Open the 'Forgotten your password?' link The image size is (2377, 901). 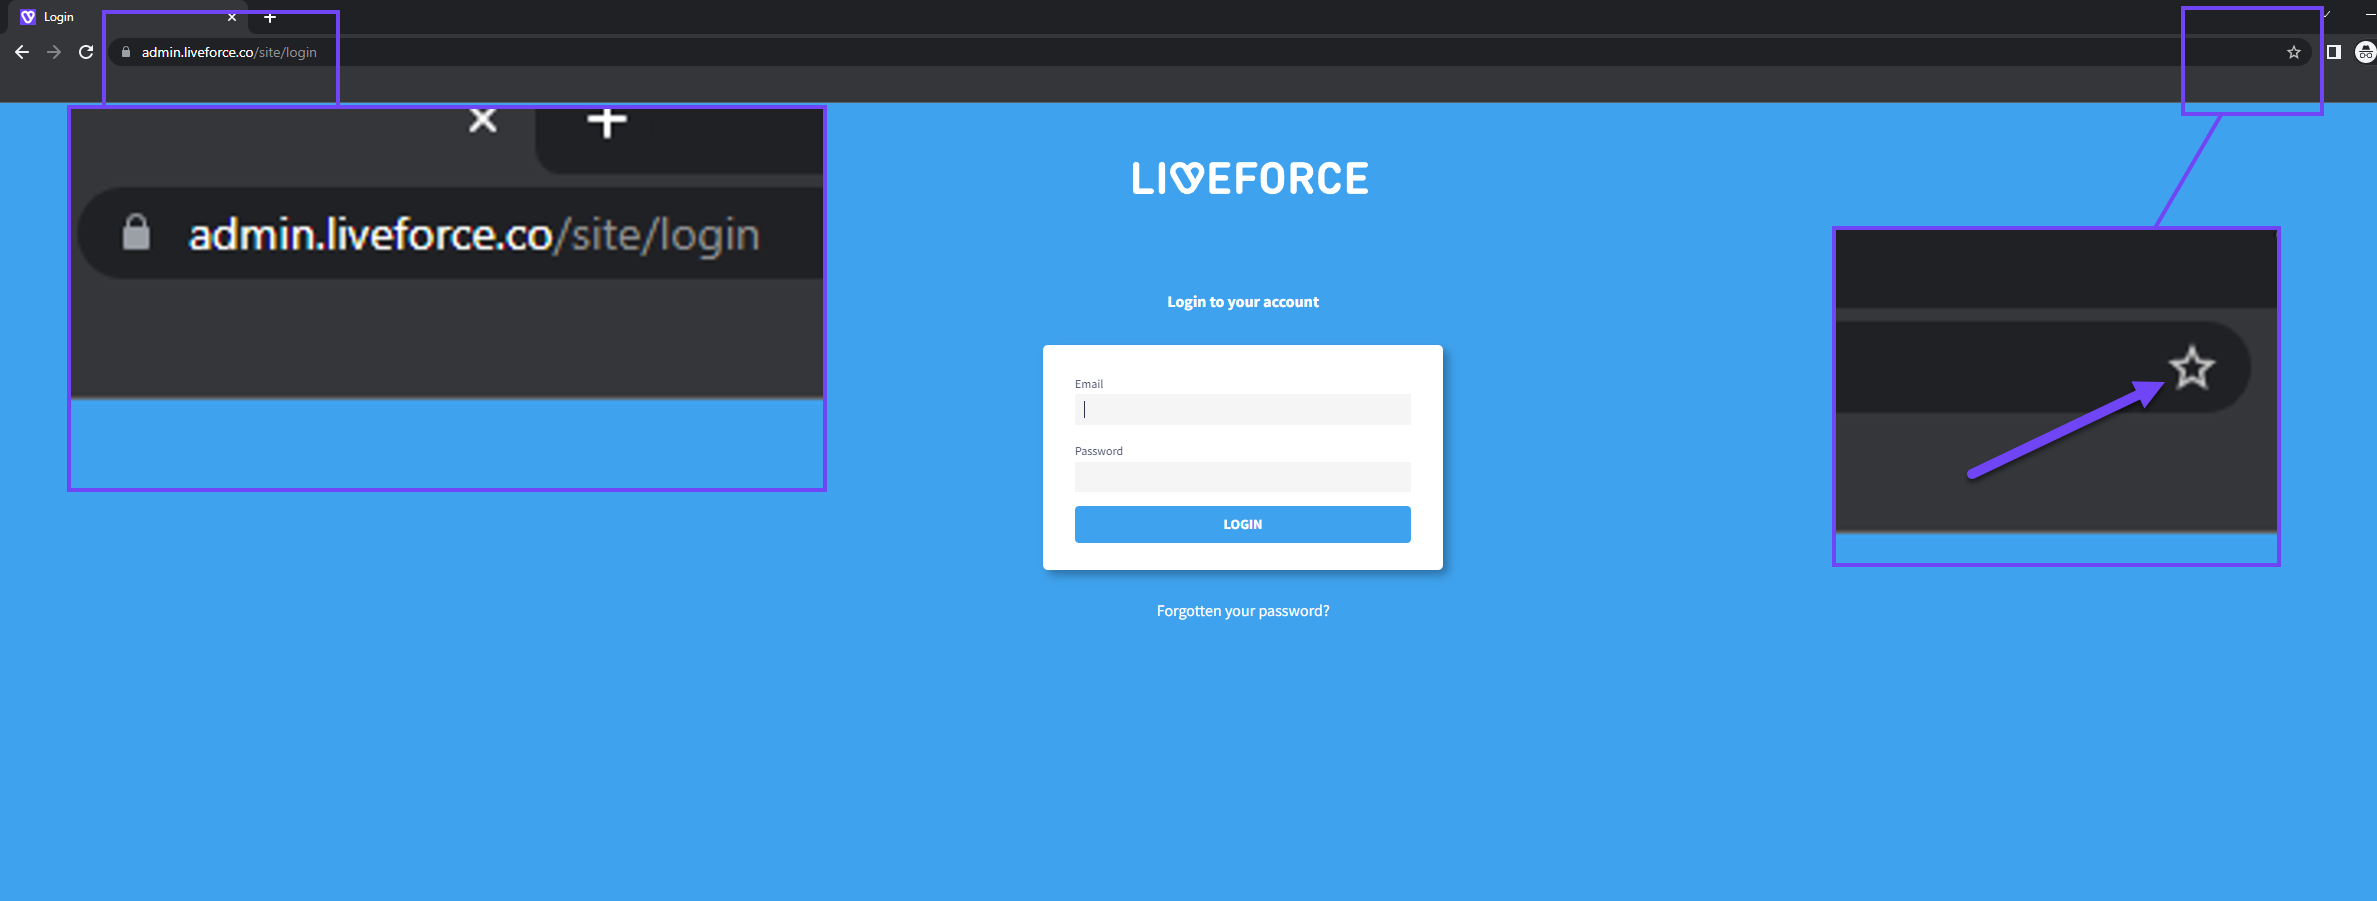point(1243,611)
